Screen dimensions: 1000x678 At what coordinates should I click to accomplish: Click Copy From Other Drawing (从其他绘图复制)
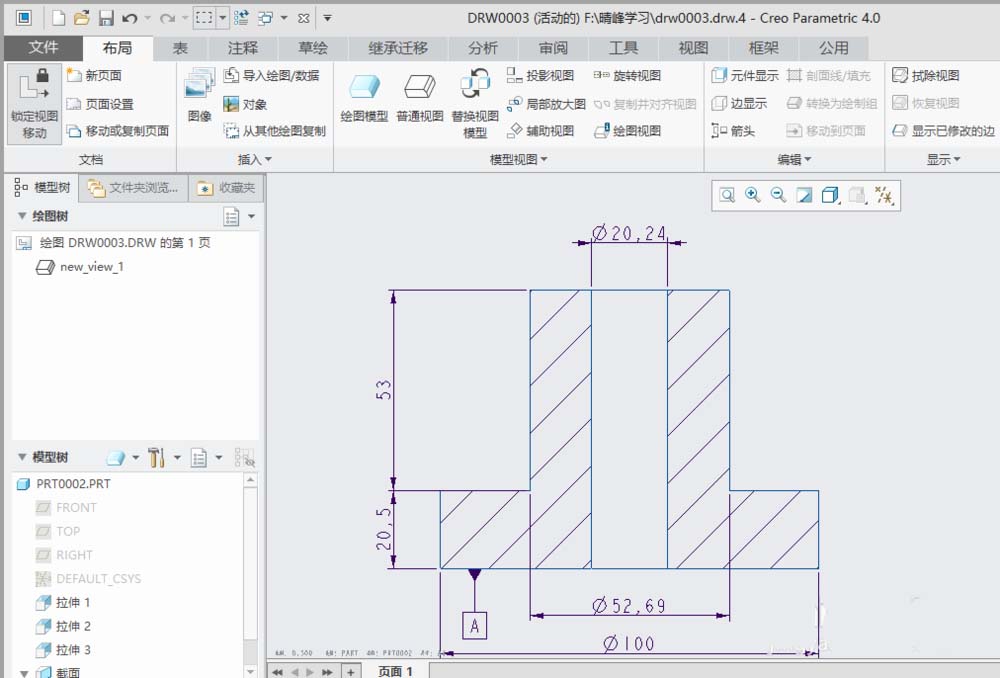pyautogui.click(x=276, y=131)
